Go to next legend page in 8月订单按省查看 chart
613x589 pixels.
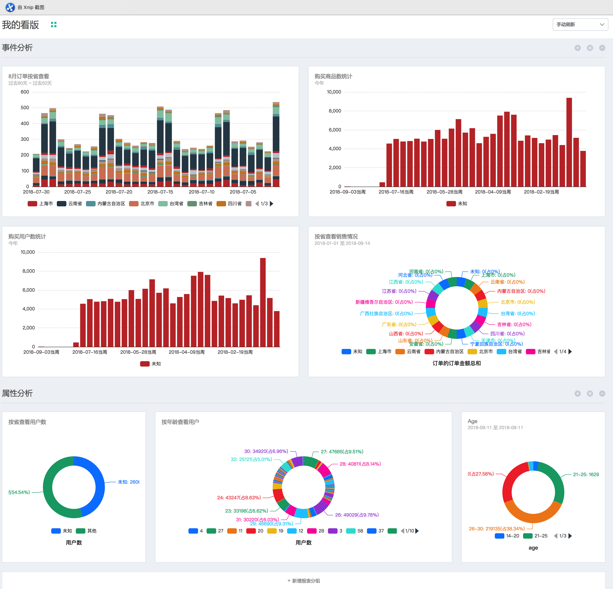point(272,204)
